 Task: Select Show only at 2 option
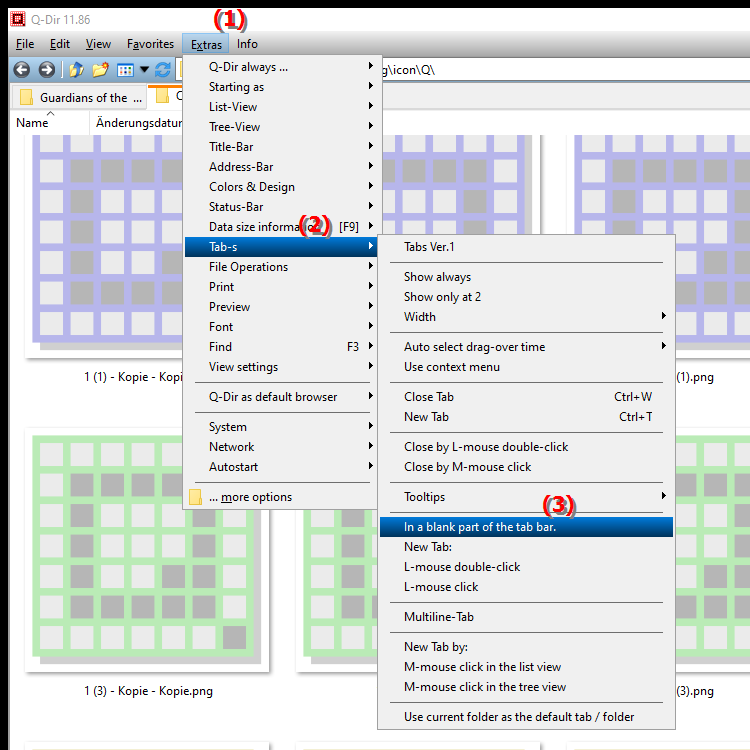(x=526, y=298)
